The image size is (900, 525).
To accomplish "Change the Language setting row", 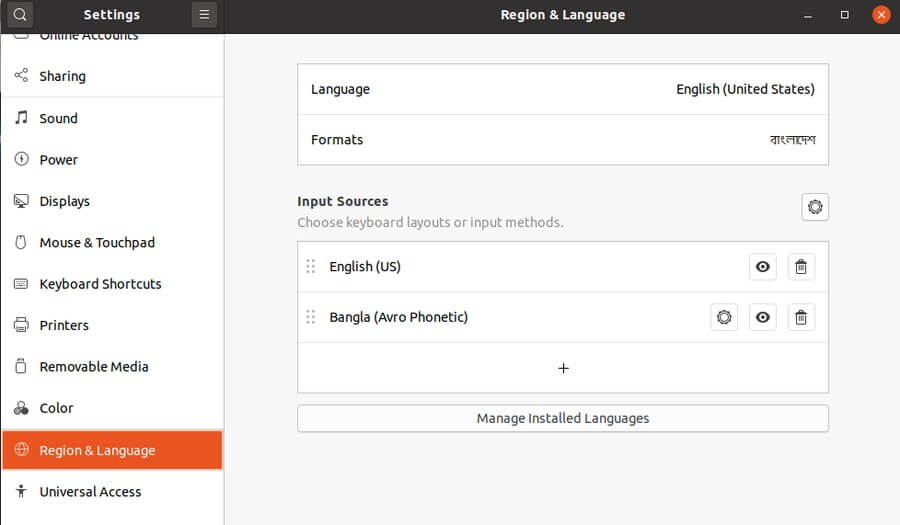I will point(563,89).
